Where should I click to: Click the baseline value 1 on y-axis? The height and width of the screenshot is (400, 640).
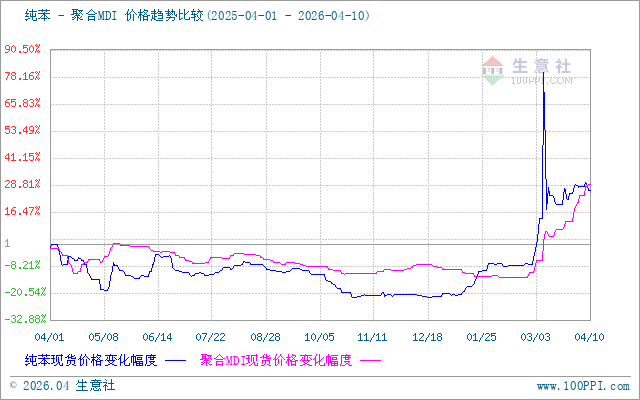click(7, 243)
